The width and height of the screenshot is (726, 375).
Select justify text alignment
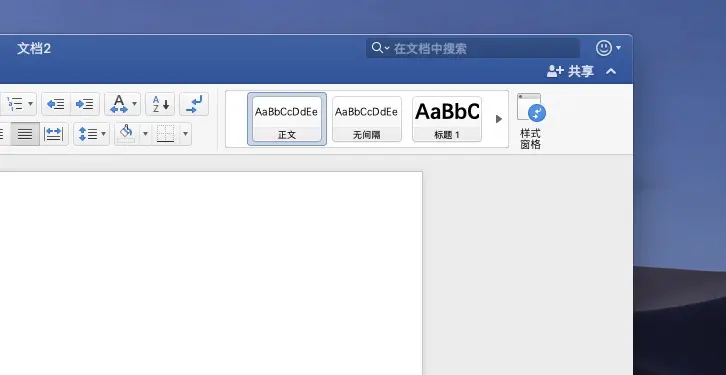[x=25, y=134]
